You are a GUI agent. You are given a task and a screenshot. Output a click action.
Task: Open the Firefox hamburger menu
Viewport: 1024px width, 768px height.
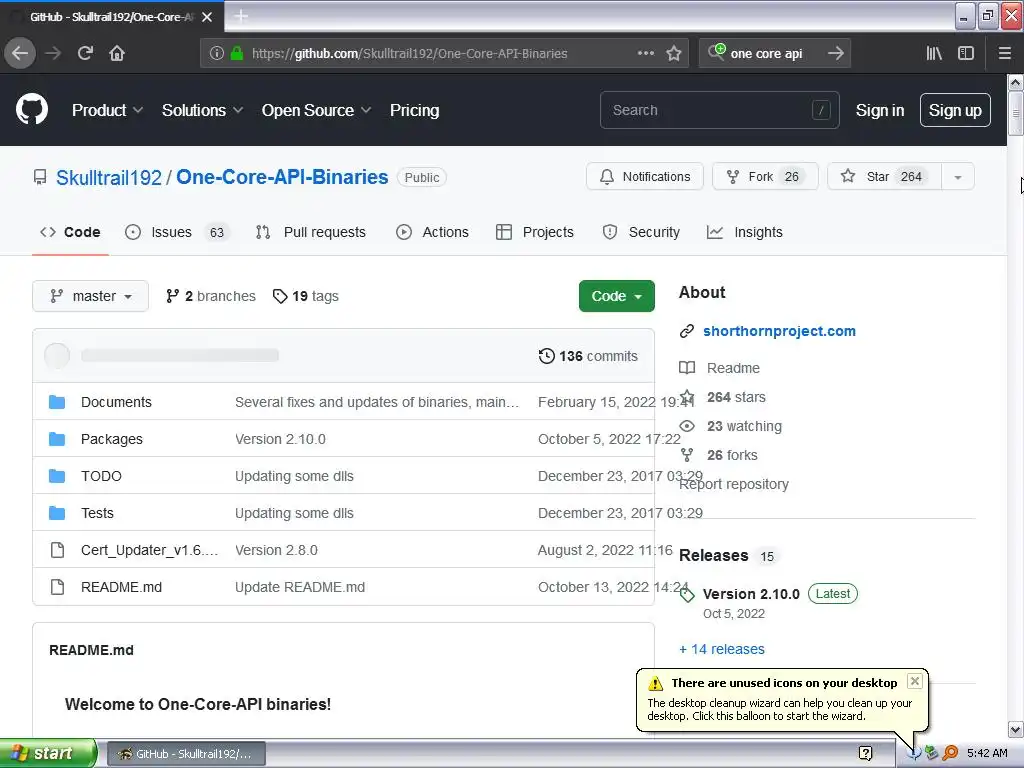(x=1005, y=54)
